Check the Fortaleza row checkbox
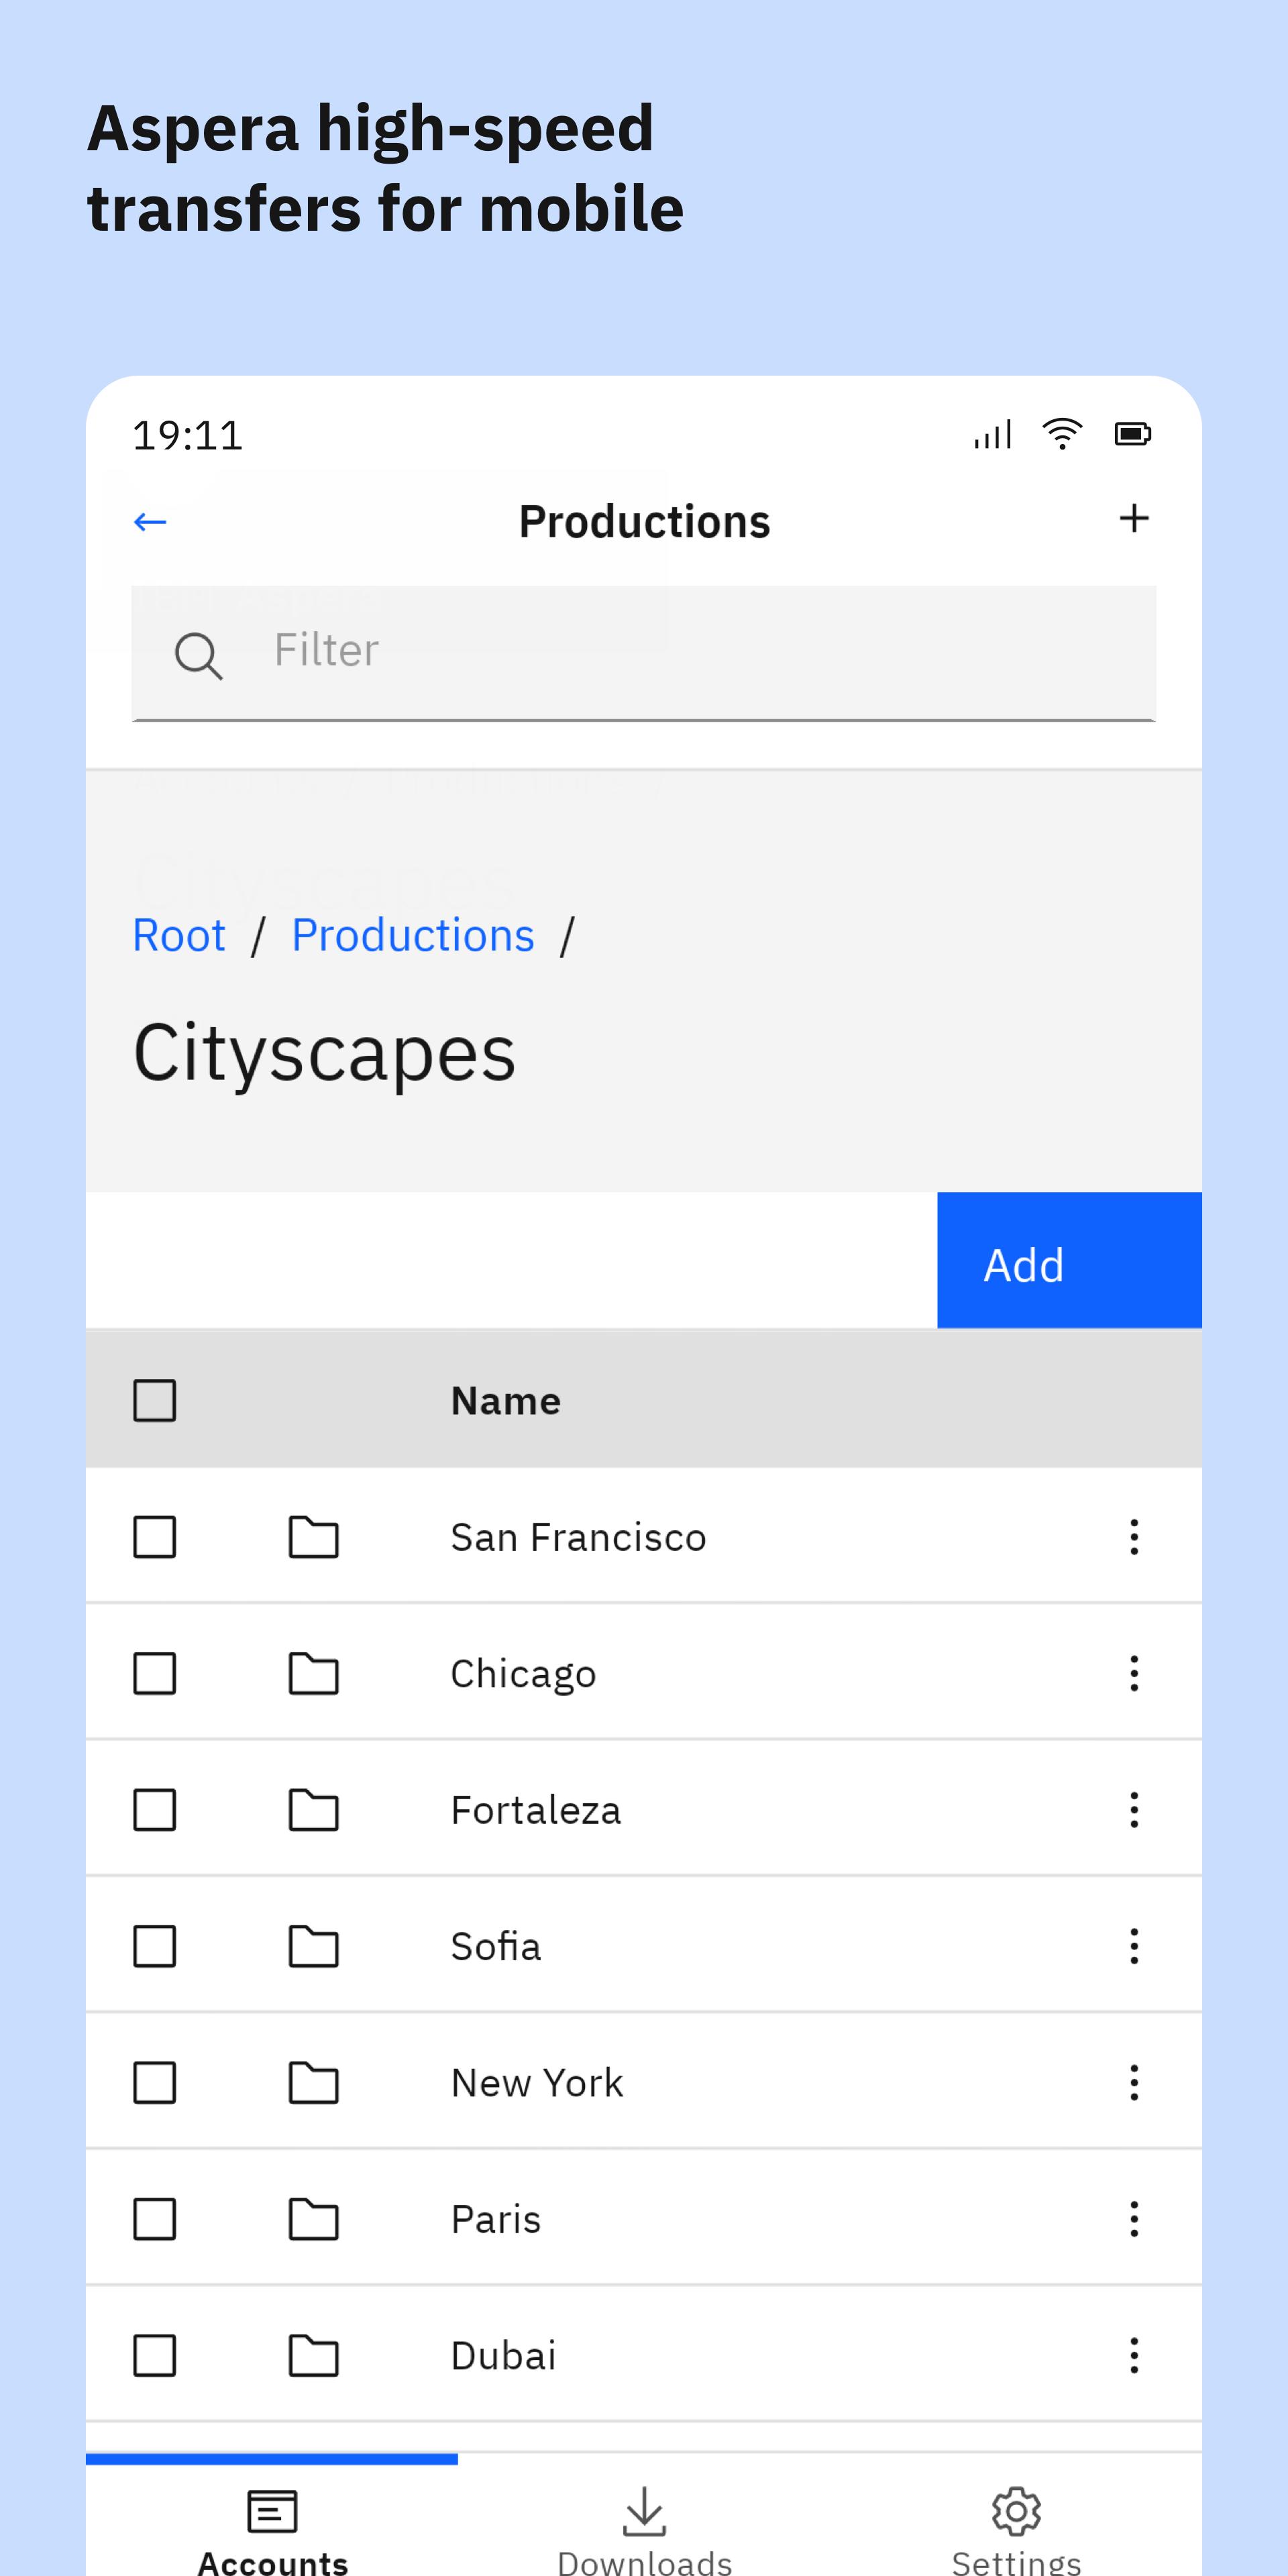 155,1810
